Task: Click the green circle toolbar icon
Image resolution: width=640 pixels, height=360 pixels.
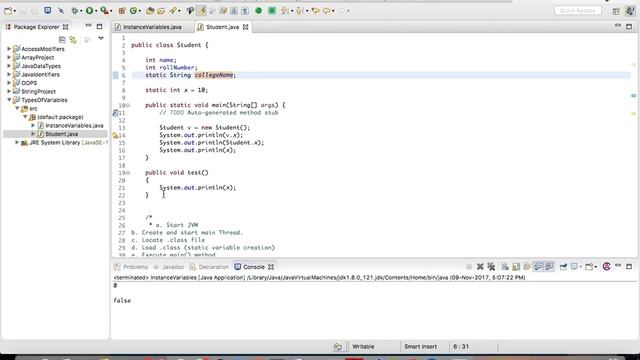Action: 258,11
